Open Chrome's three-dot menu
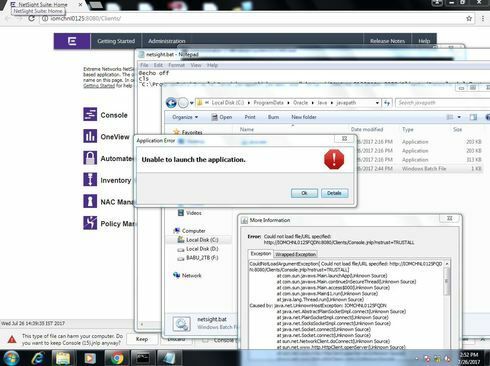Image resolution: width=490 pixels, height=366 pixels. (483, 18)
